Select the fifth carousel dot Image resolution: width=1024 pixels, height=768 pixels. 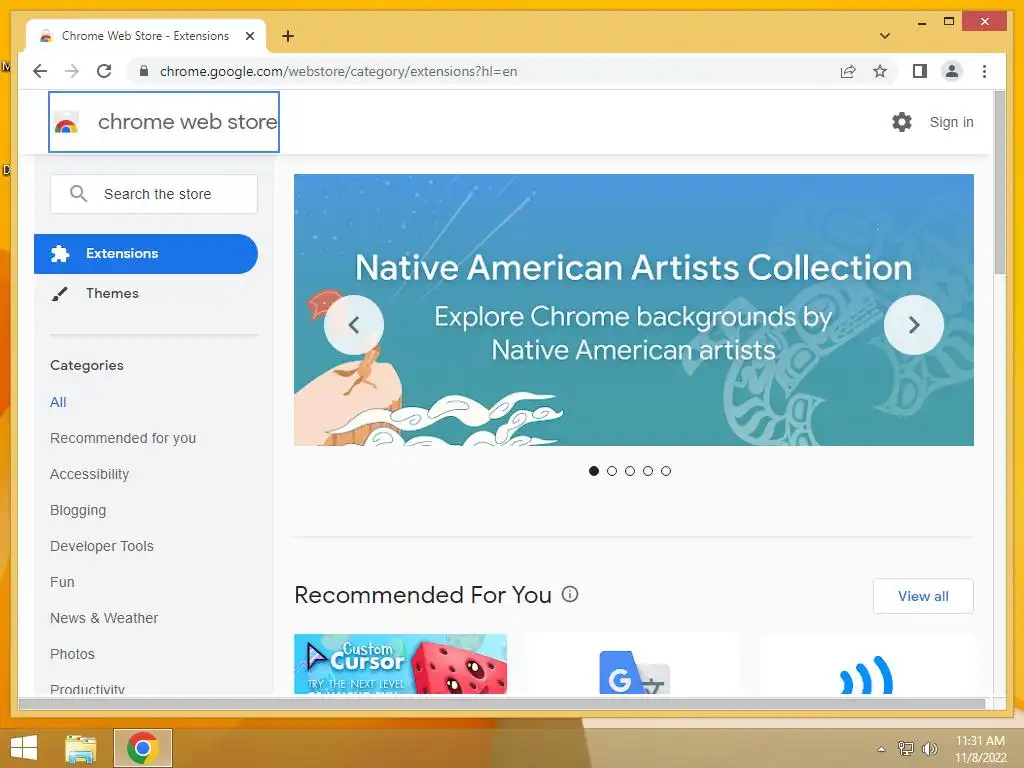[665, 471]
